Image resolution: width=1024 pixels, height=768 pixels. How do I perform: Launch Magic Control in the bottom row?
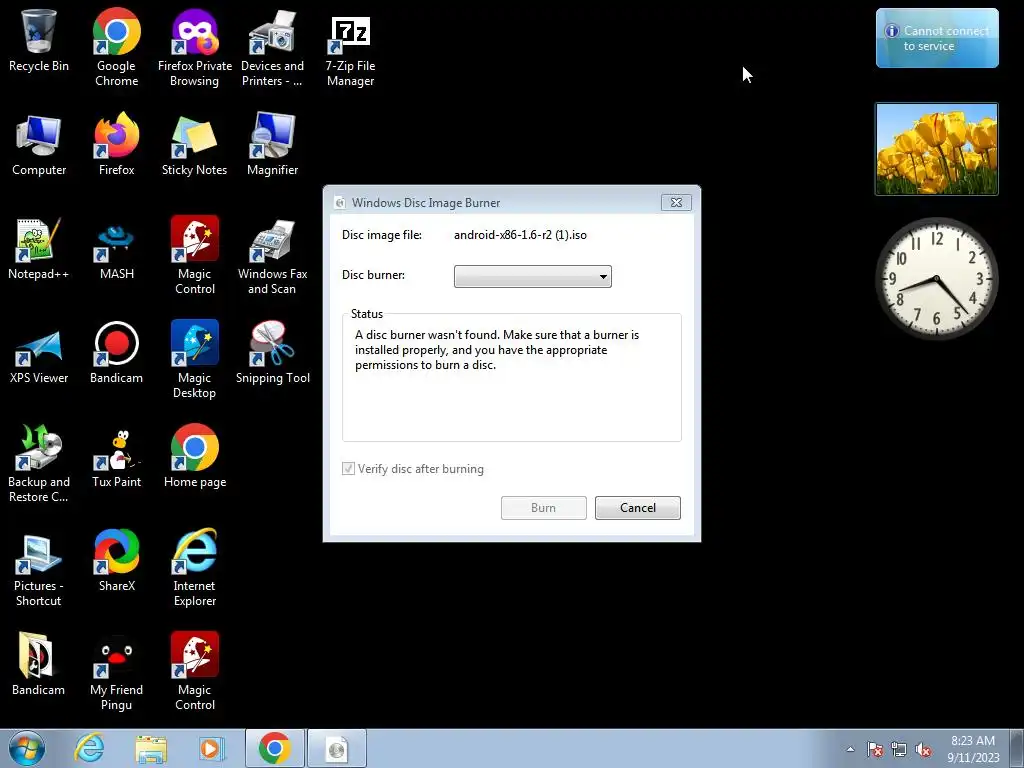tap(195, 671)
